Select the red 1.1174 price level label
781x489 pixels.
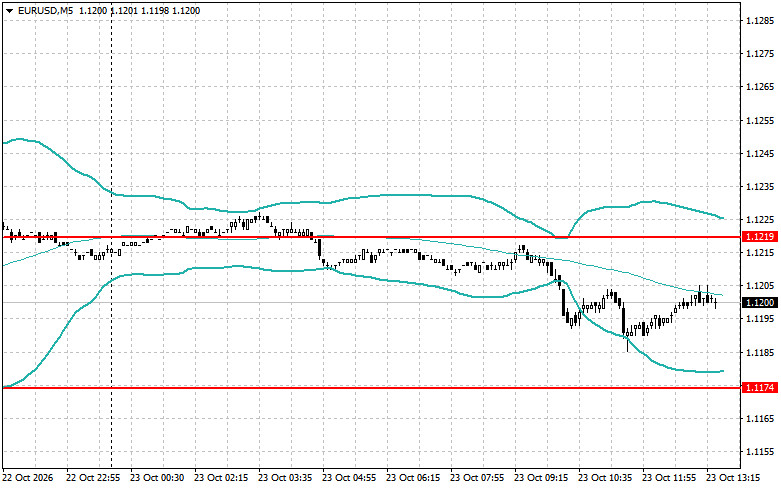[x=759, y=387]
